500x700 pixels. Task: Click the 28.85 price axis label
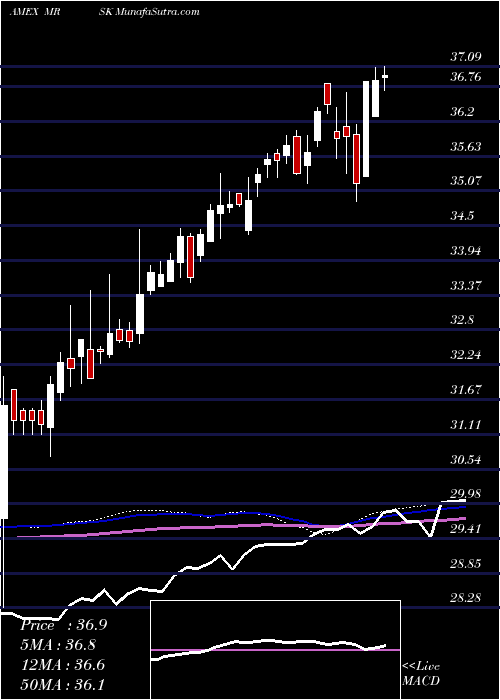pos(466,564)
